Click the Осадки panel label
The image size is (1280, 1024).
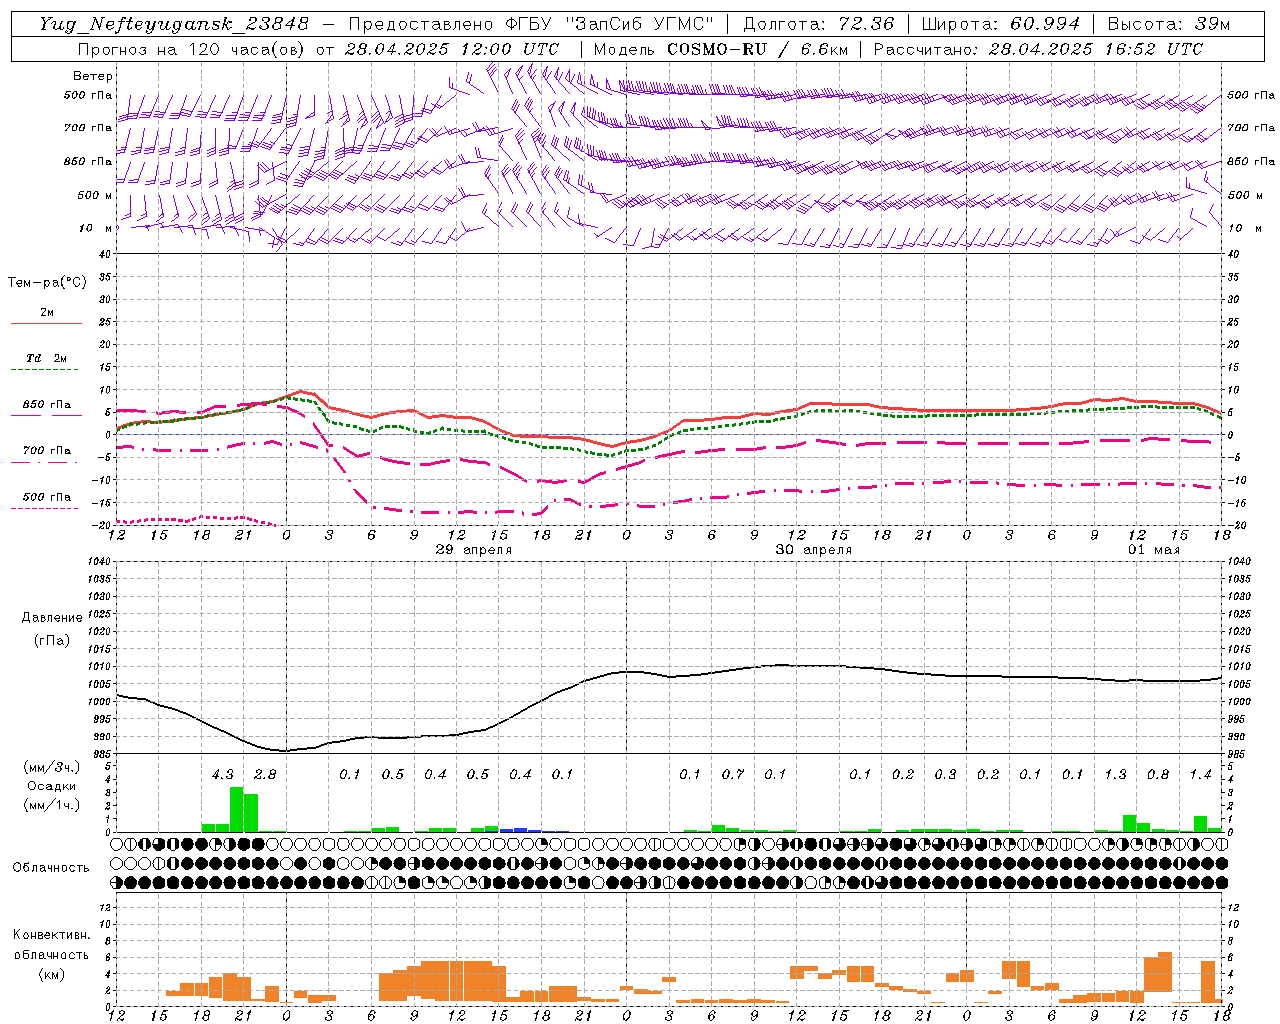[50, 786]
